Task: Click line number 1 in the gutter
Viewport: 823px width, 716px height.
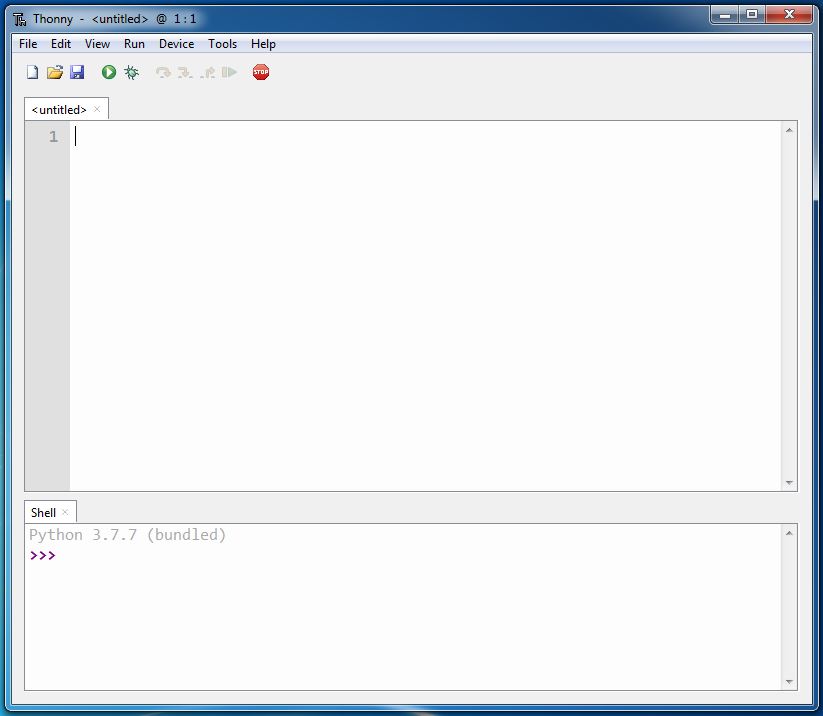Action: pyautogui.click(x=53, y=137)
